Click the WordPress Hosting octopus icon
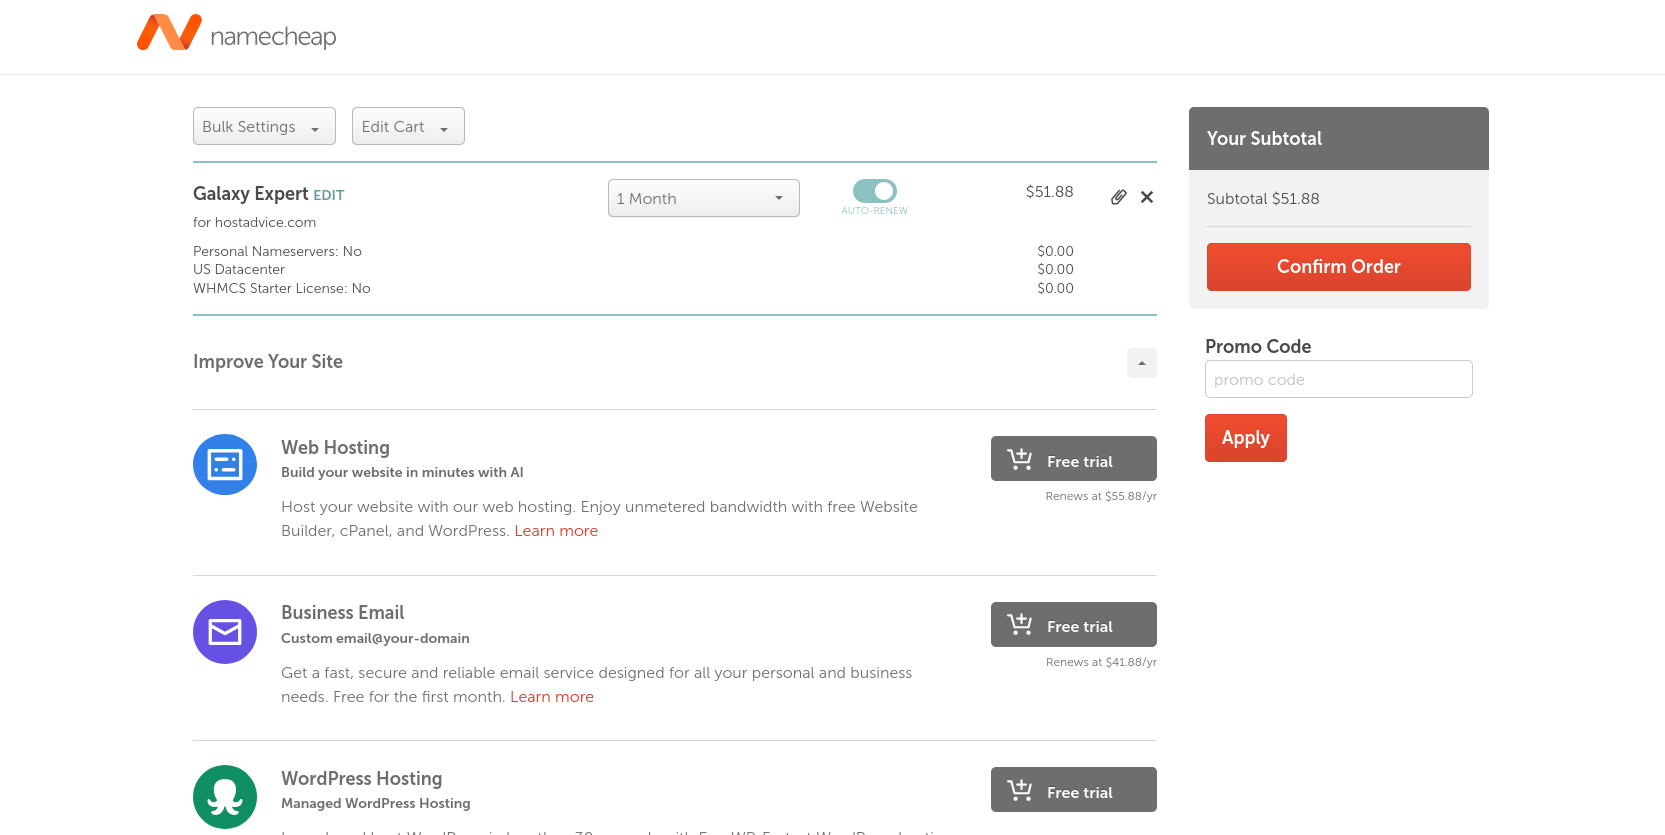This screenshot has width=1665, height=835. pyautogui.click(x=225, y=797)
